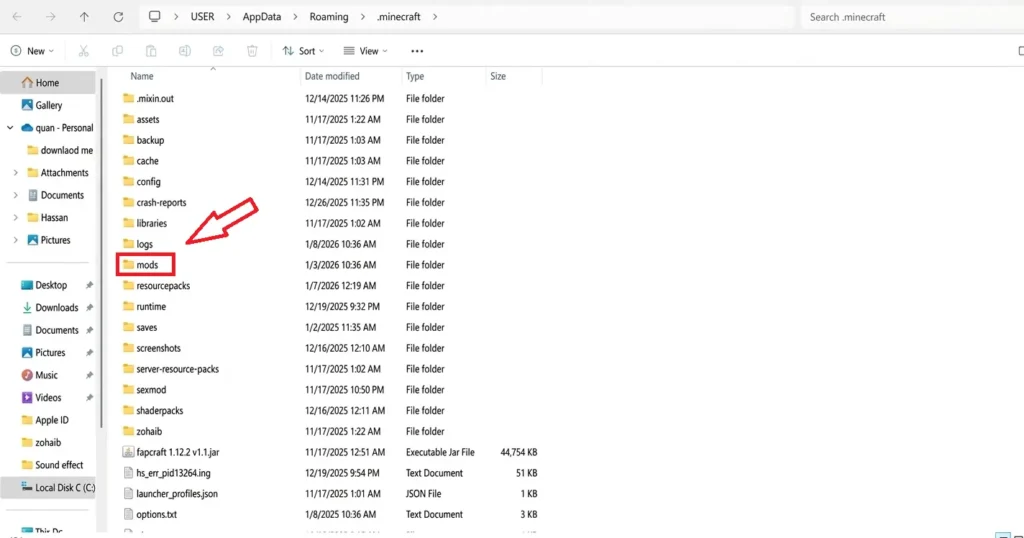The width and height of the screenshot is (1024, 538).
Task: Select the screenshots folder
Action: click(152, 349)
